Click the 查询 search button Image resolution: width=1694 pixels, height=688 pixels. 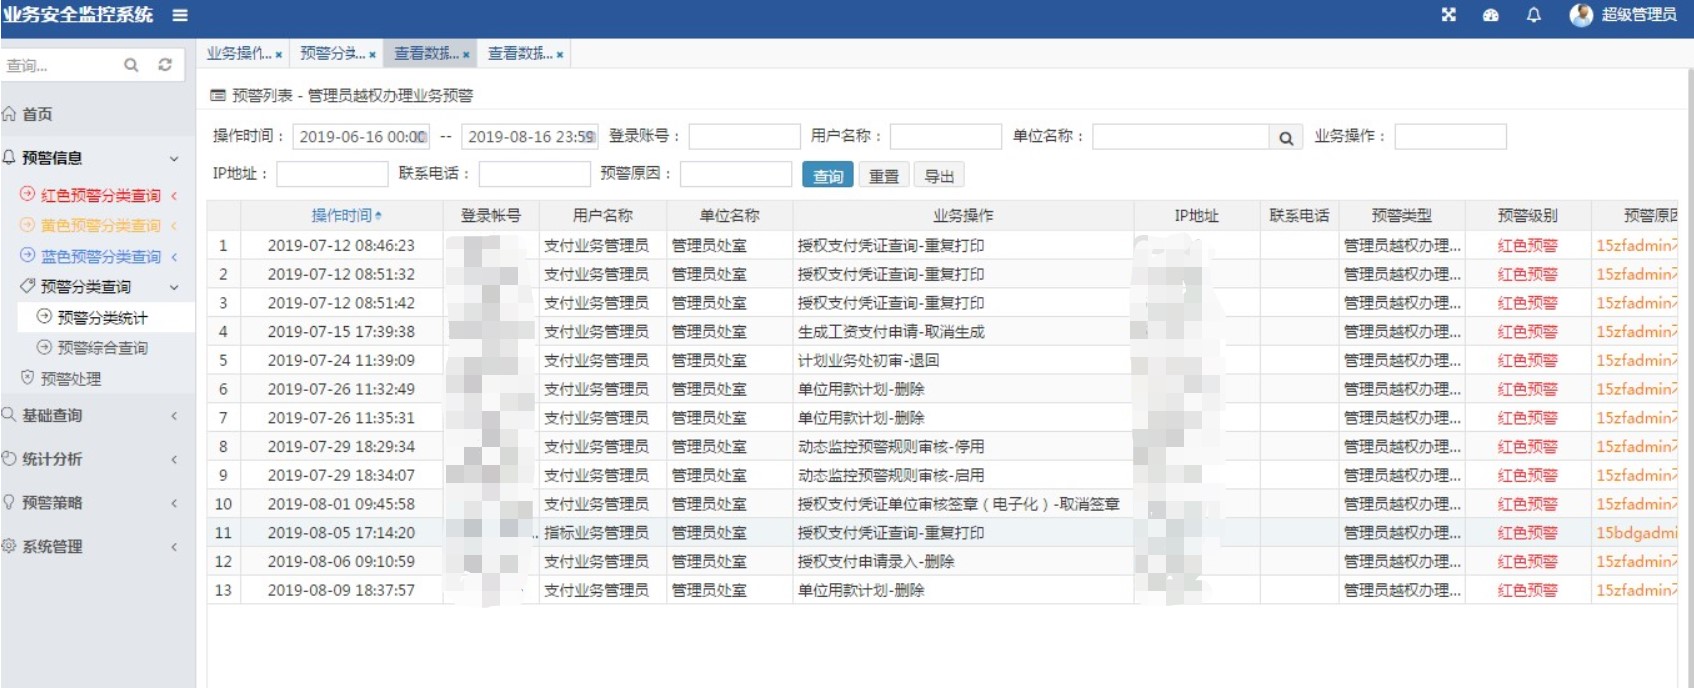click(827, 176)
